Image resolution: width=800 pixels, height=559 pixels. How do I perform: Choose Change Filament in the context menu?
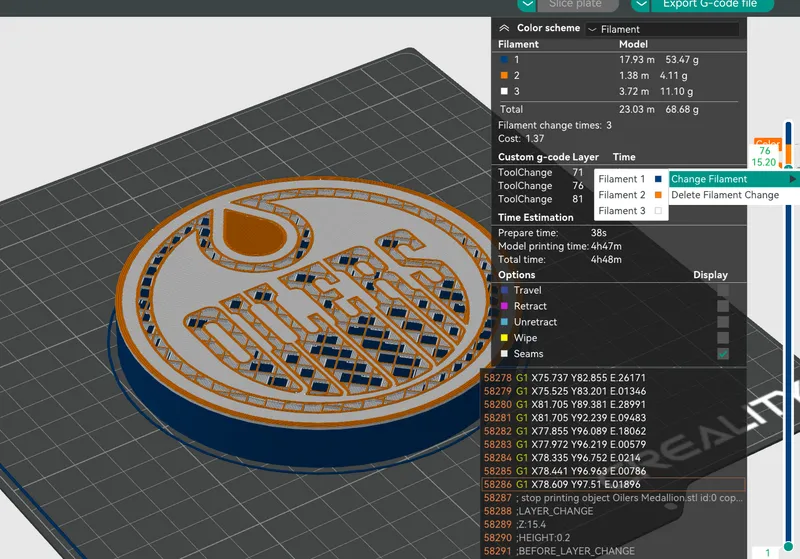click(x=734, y=179)
